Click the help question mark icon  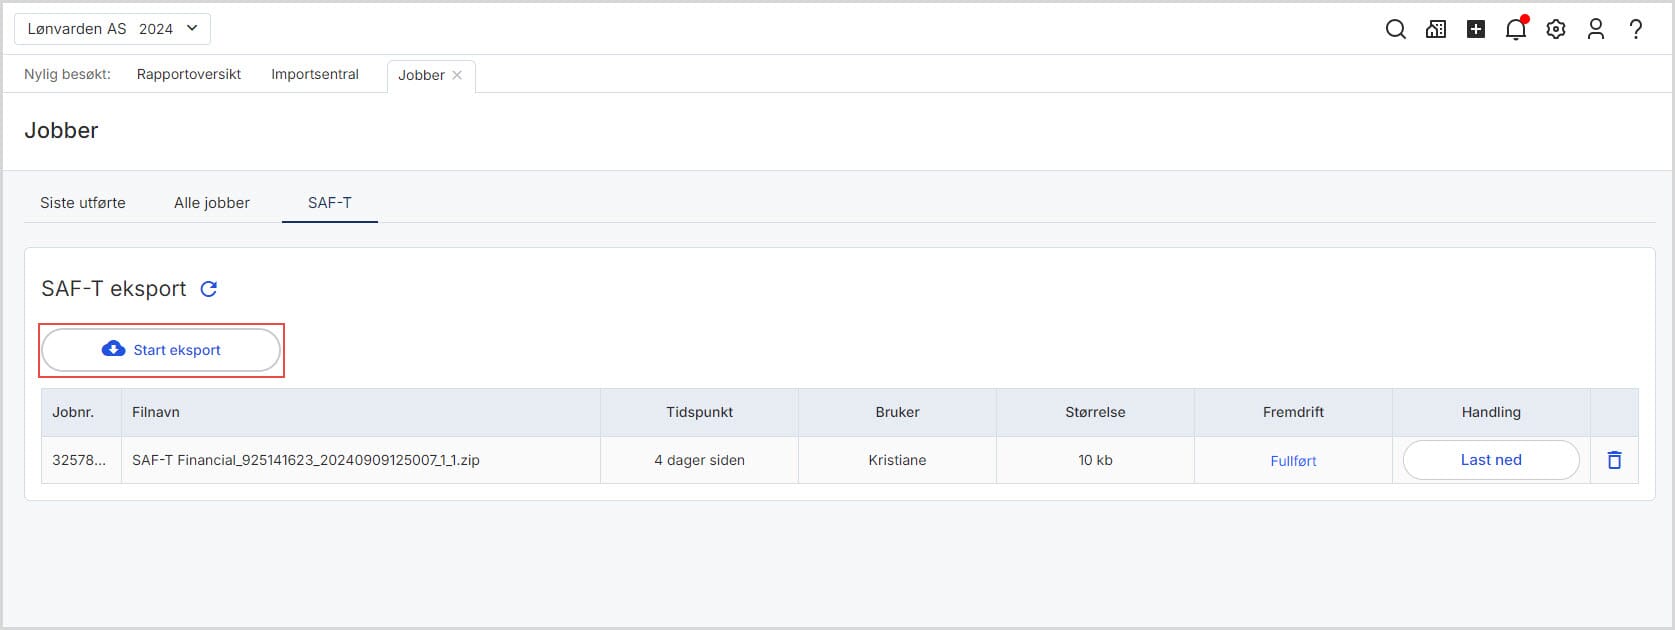pos(1636,29)
